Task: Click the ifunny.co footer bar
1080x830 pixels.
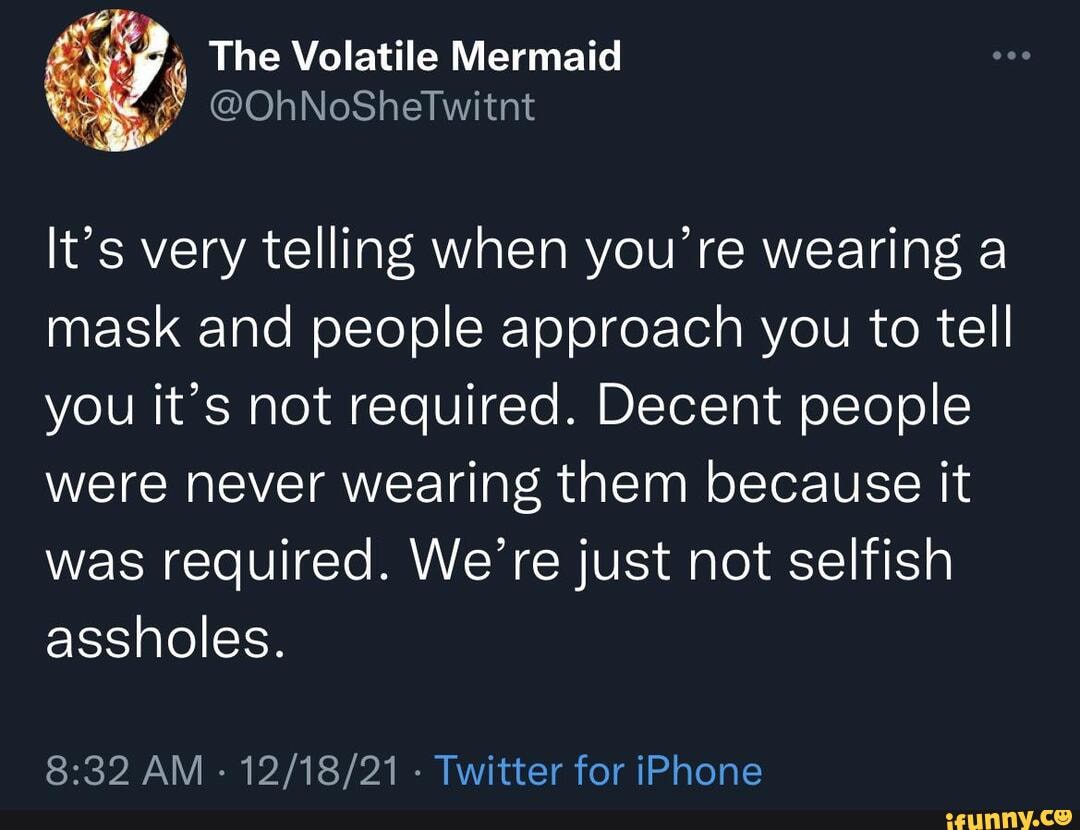Action: tap(540, 817)
